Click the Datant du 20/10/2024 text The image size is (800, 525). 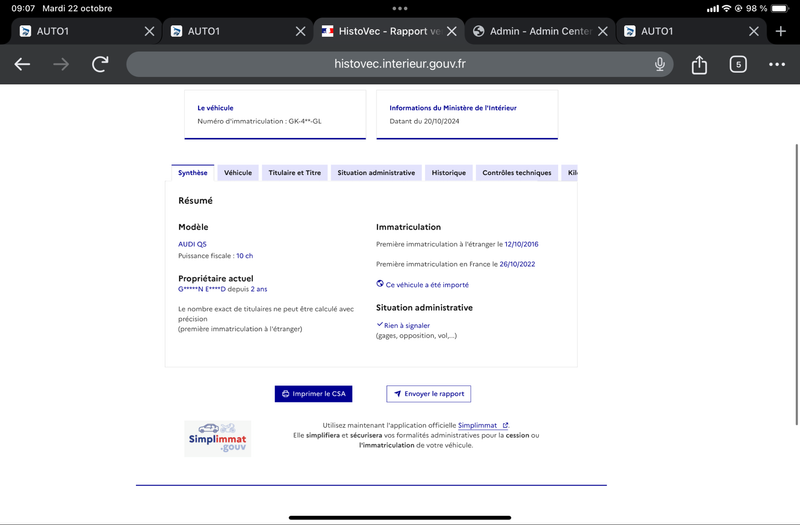(x=424, y=121)
